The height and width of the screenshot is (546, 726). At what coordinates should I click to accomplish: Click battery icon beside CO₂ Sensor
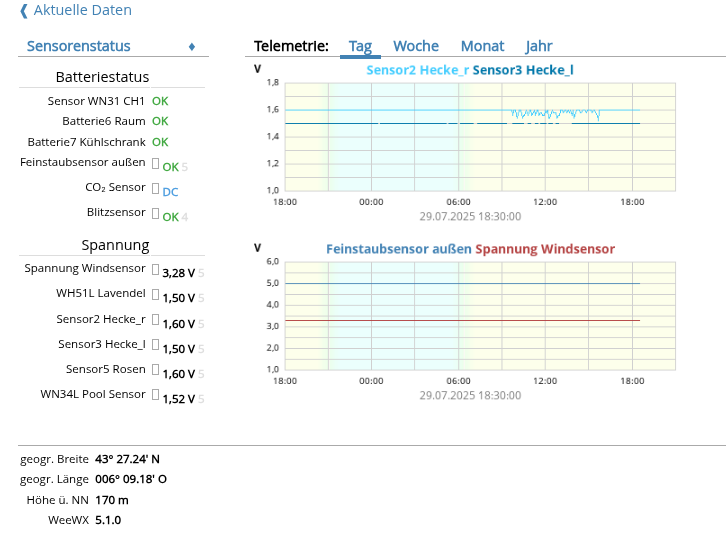[x=155, y=187]
